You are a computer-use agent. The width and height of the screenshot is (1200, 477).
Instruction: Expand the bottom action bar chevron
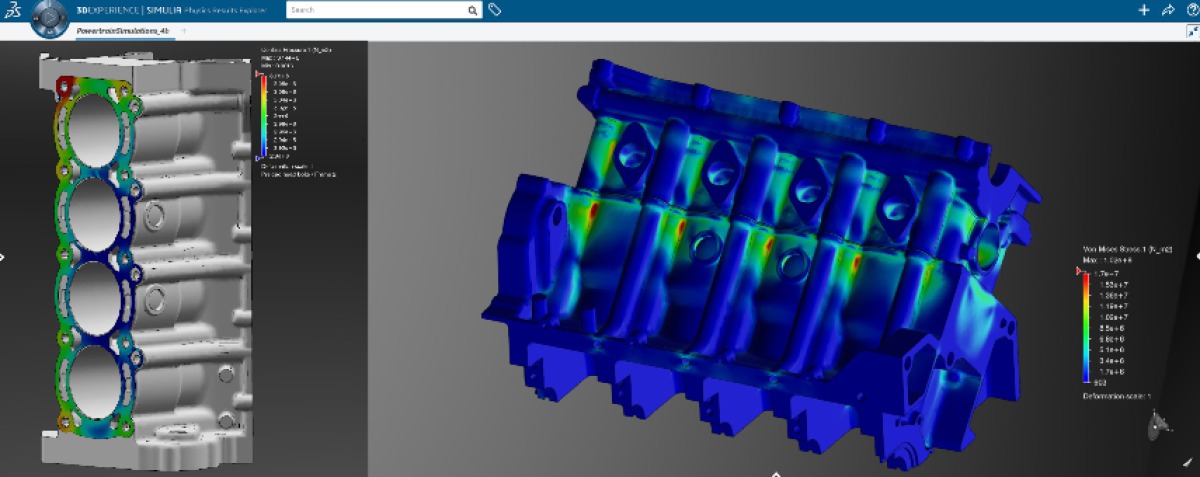[775, 472]
